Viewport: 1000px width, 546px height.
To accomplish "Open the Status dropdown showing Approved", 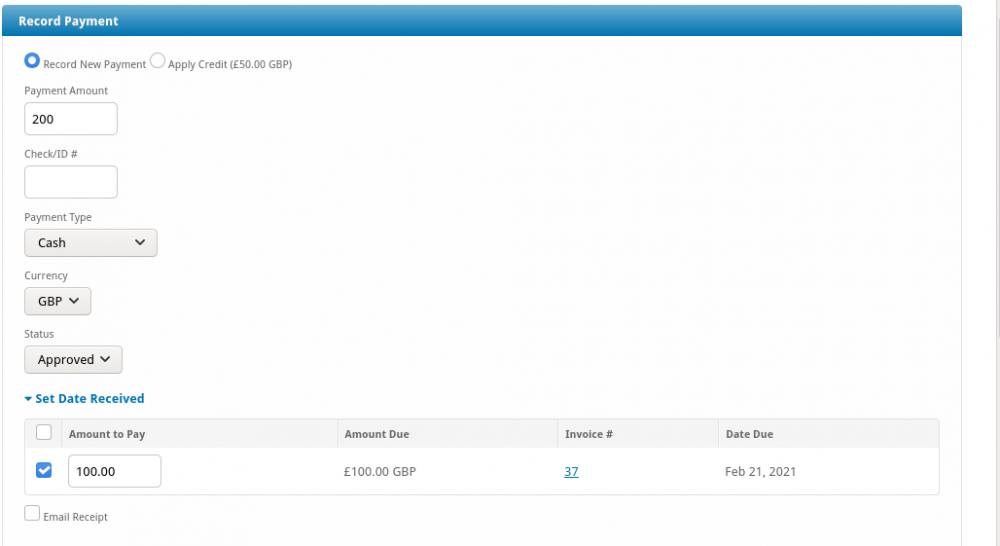I will [73, 360].
